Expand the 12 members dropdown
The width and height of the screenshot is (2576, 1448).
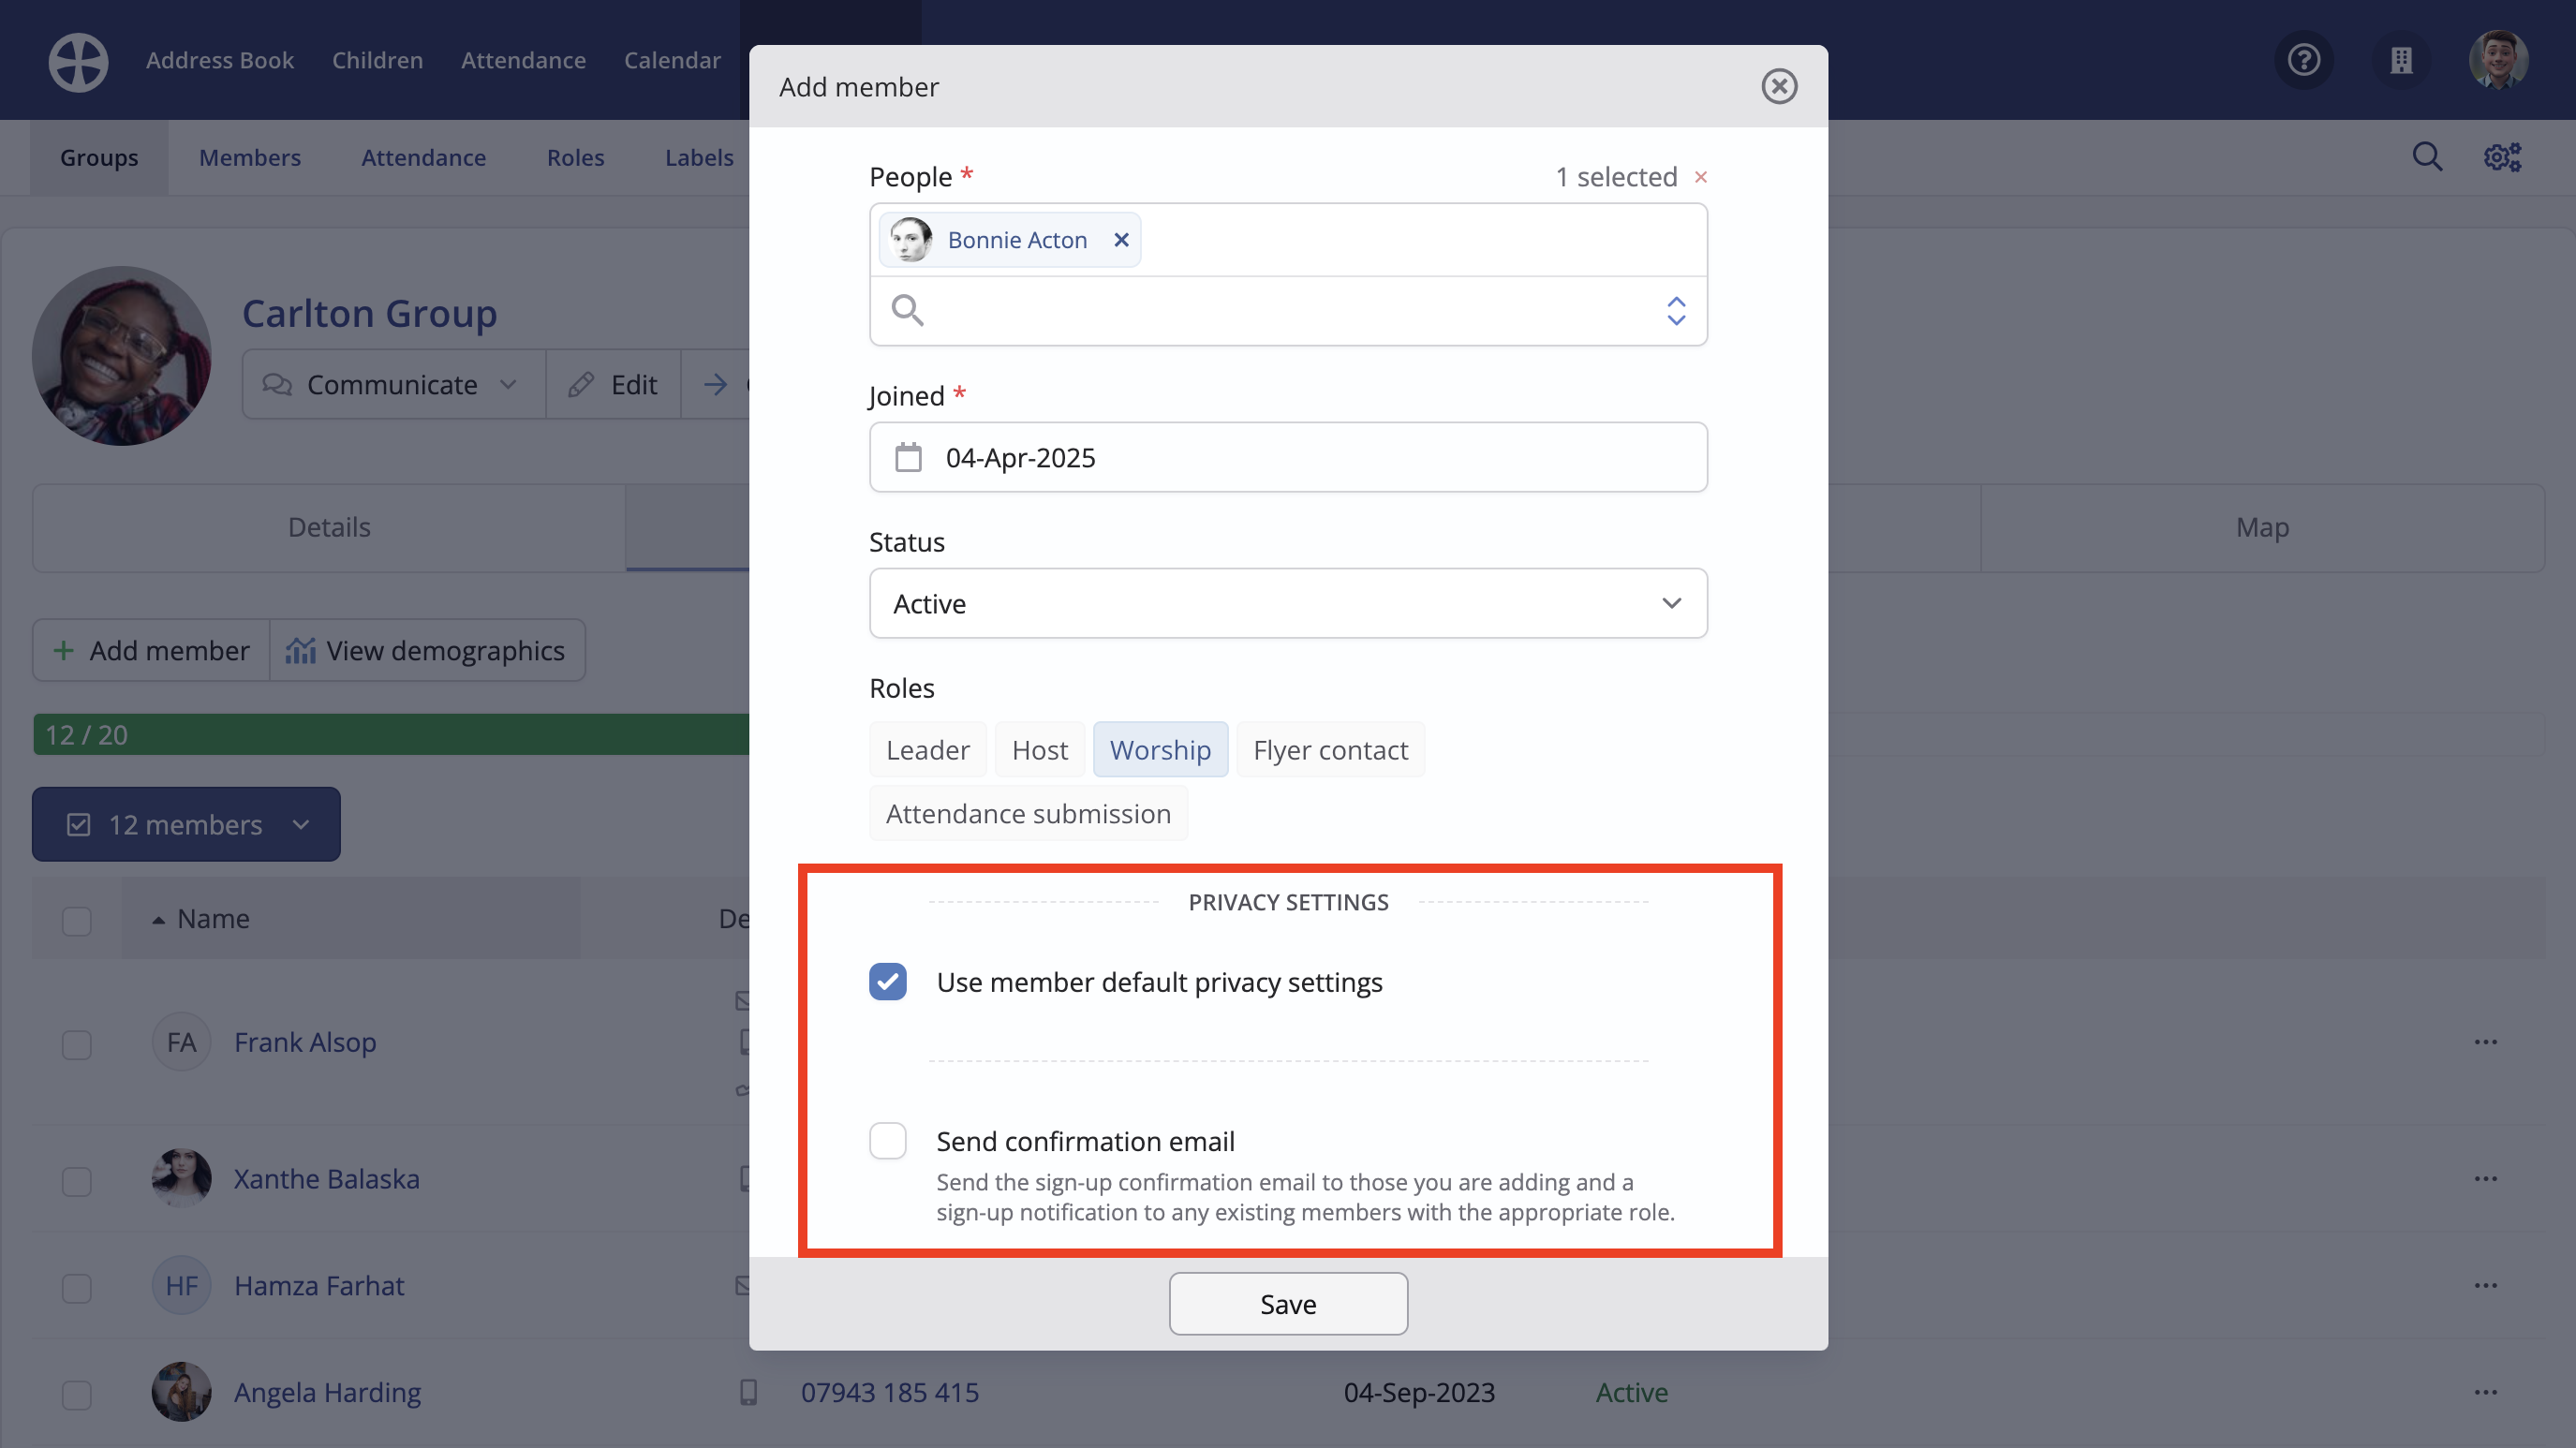tap(186, 824)
